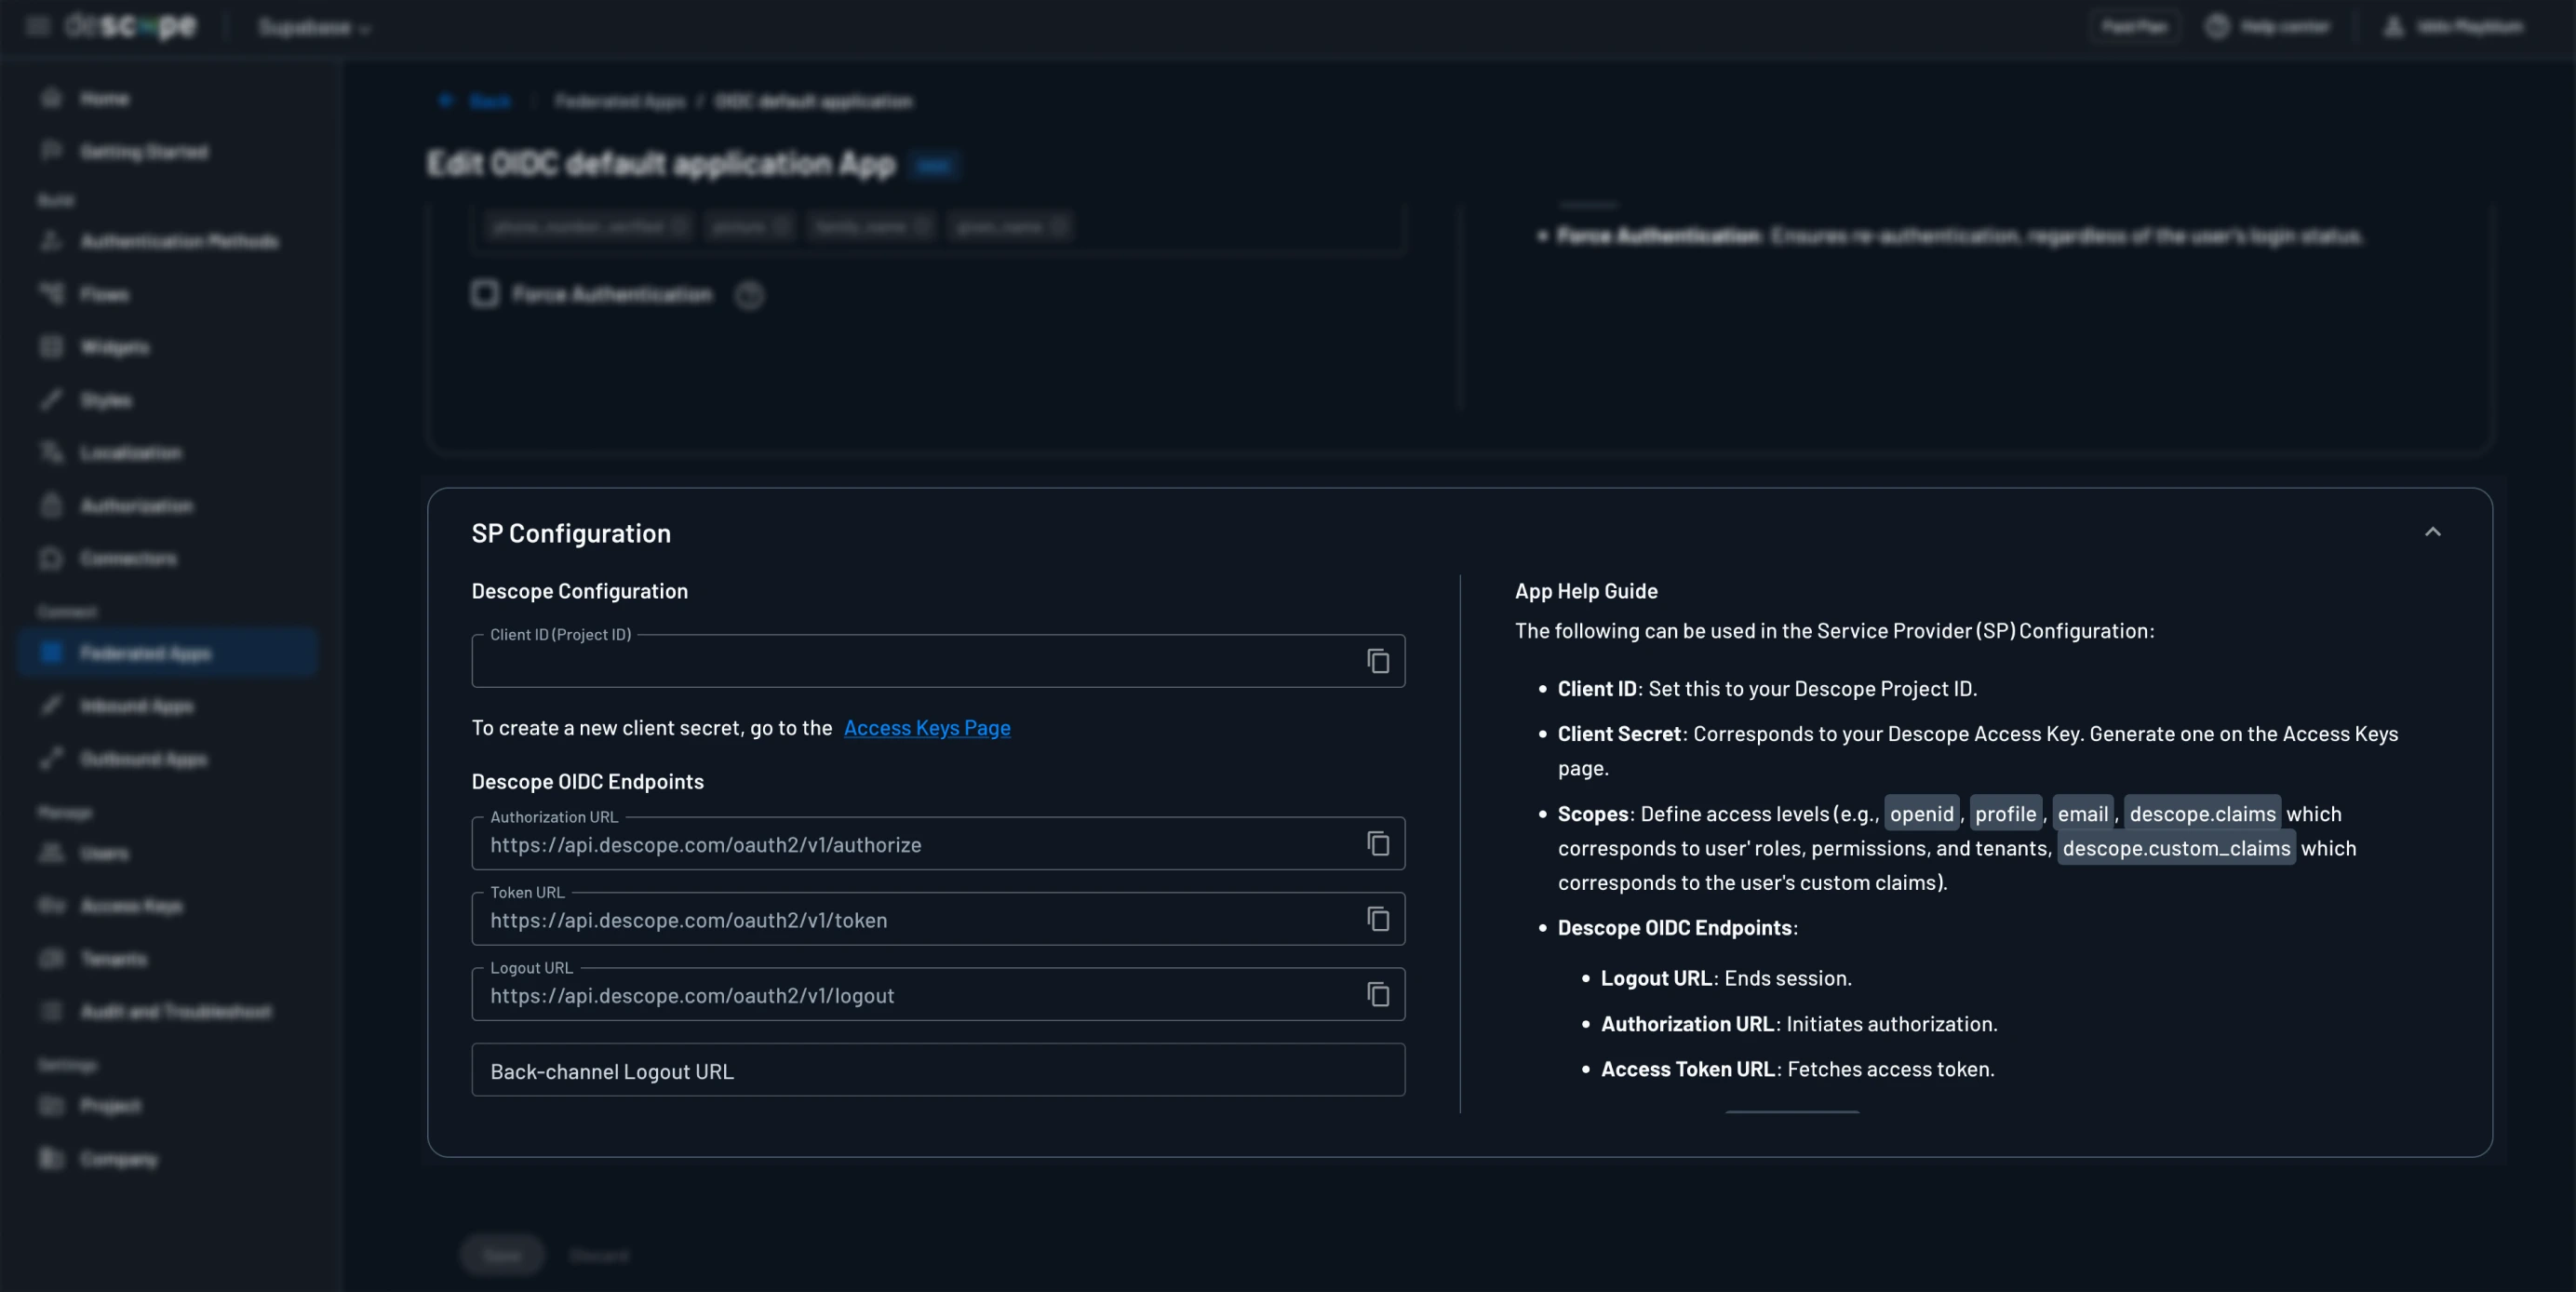Click Federated Apps in the breadcrumb
2576x1292 pixels.
(x=621, y=101)
